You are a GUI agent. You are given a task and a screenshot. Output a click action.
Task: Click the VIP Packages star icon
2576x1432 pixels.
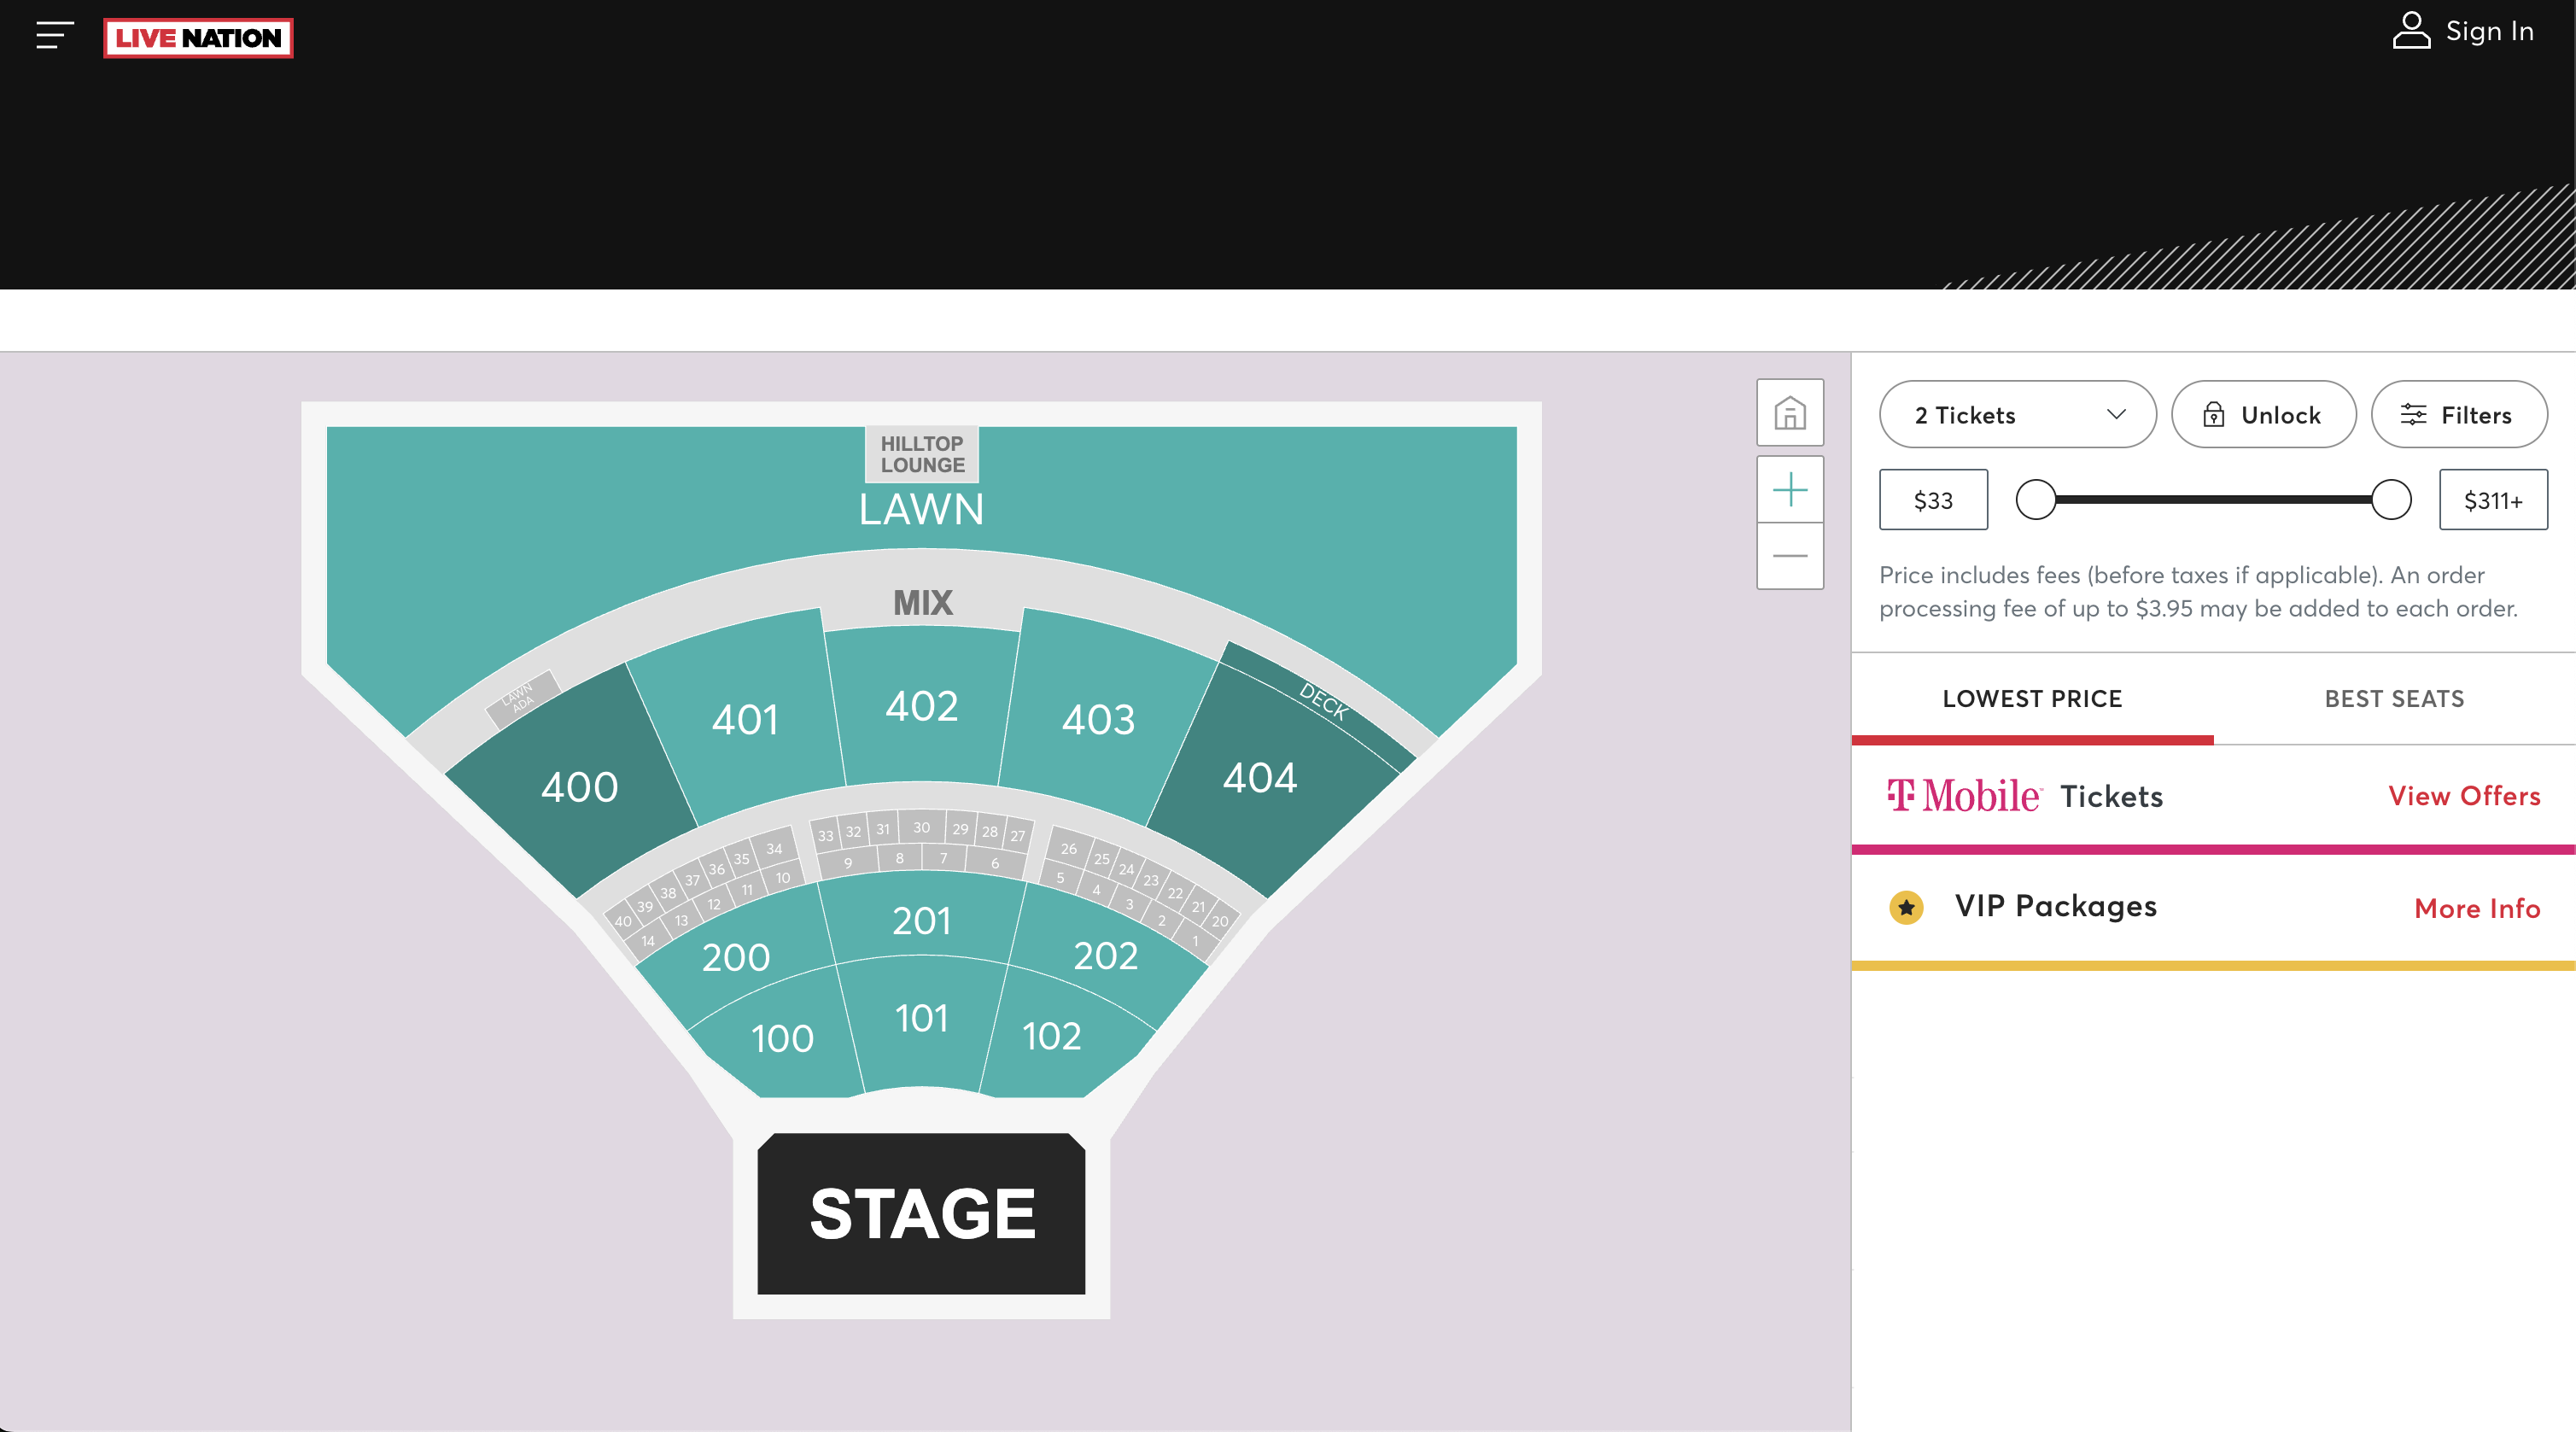[1906, 907]
